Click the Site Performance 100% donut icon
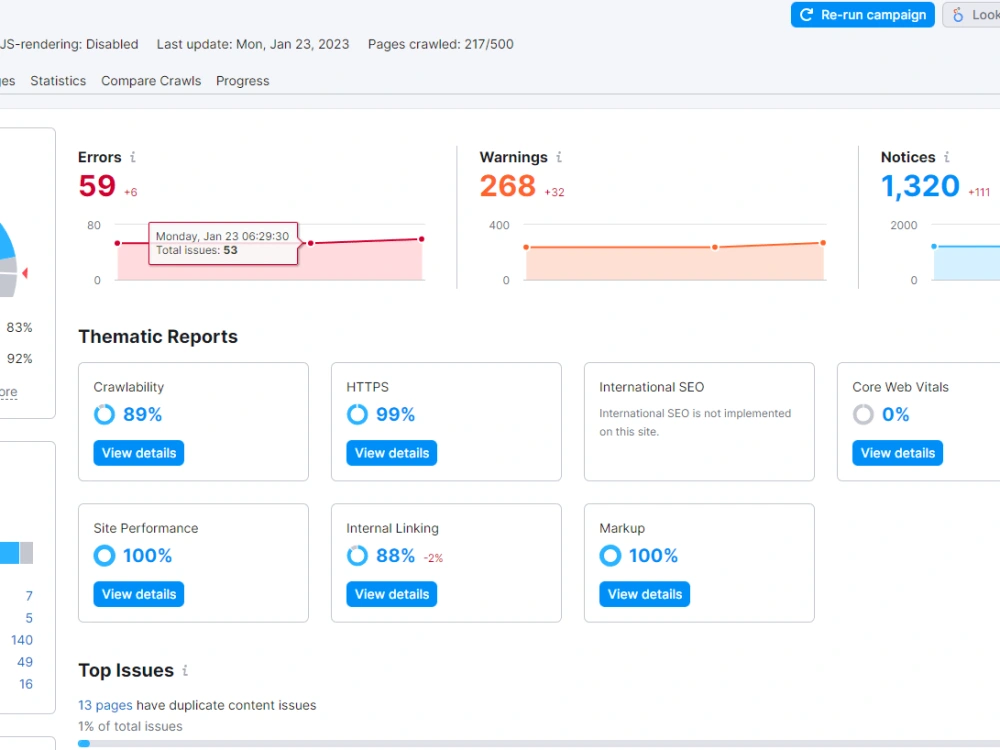The image size is (1000, 750). (104, 555)
